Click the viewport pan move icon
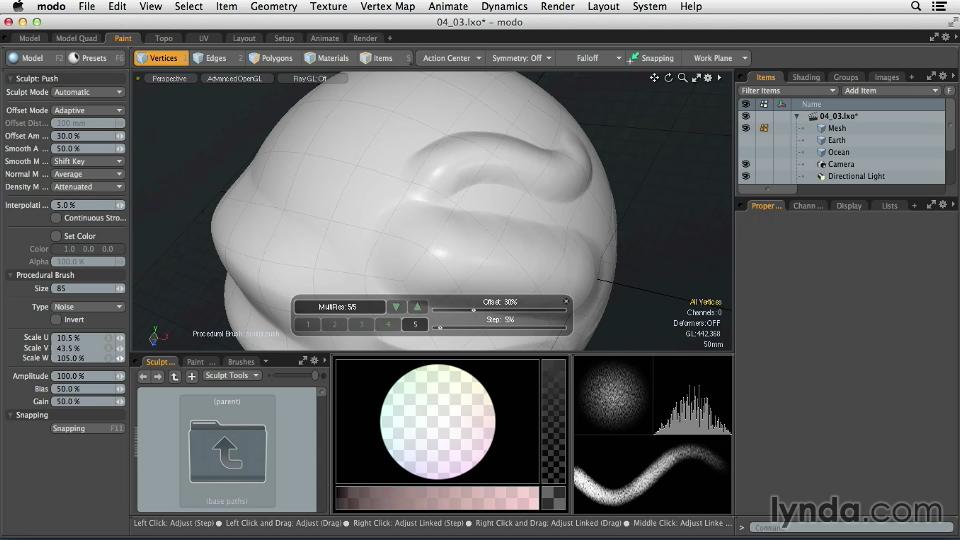Viewport: 960px width, 540px height. (x=654, y=78)
